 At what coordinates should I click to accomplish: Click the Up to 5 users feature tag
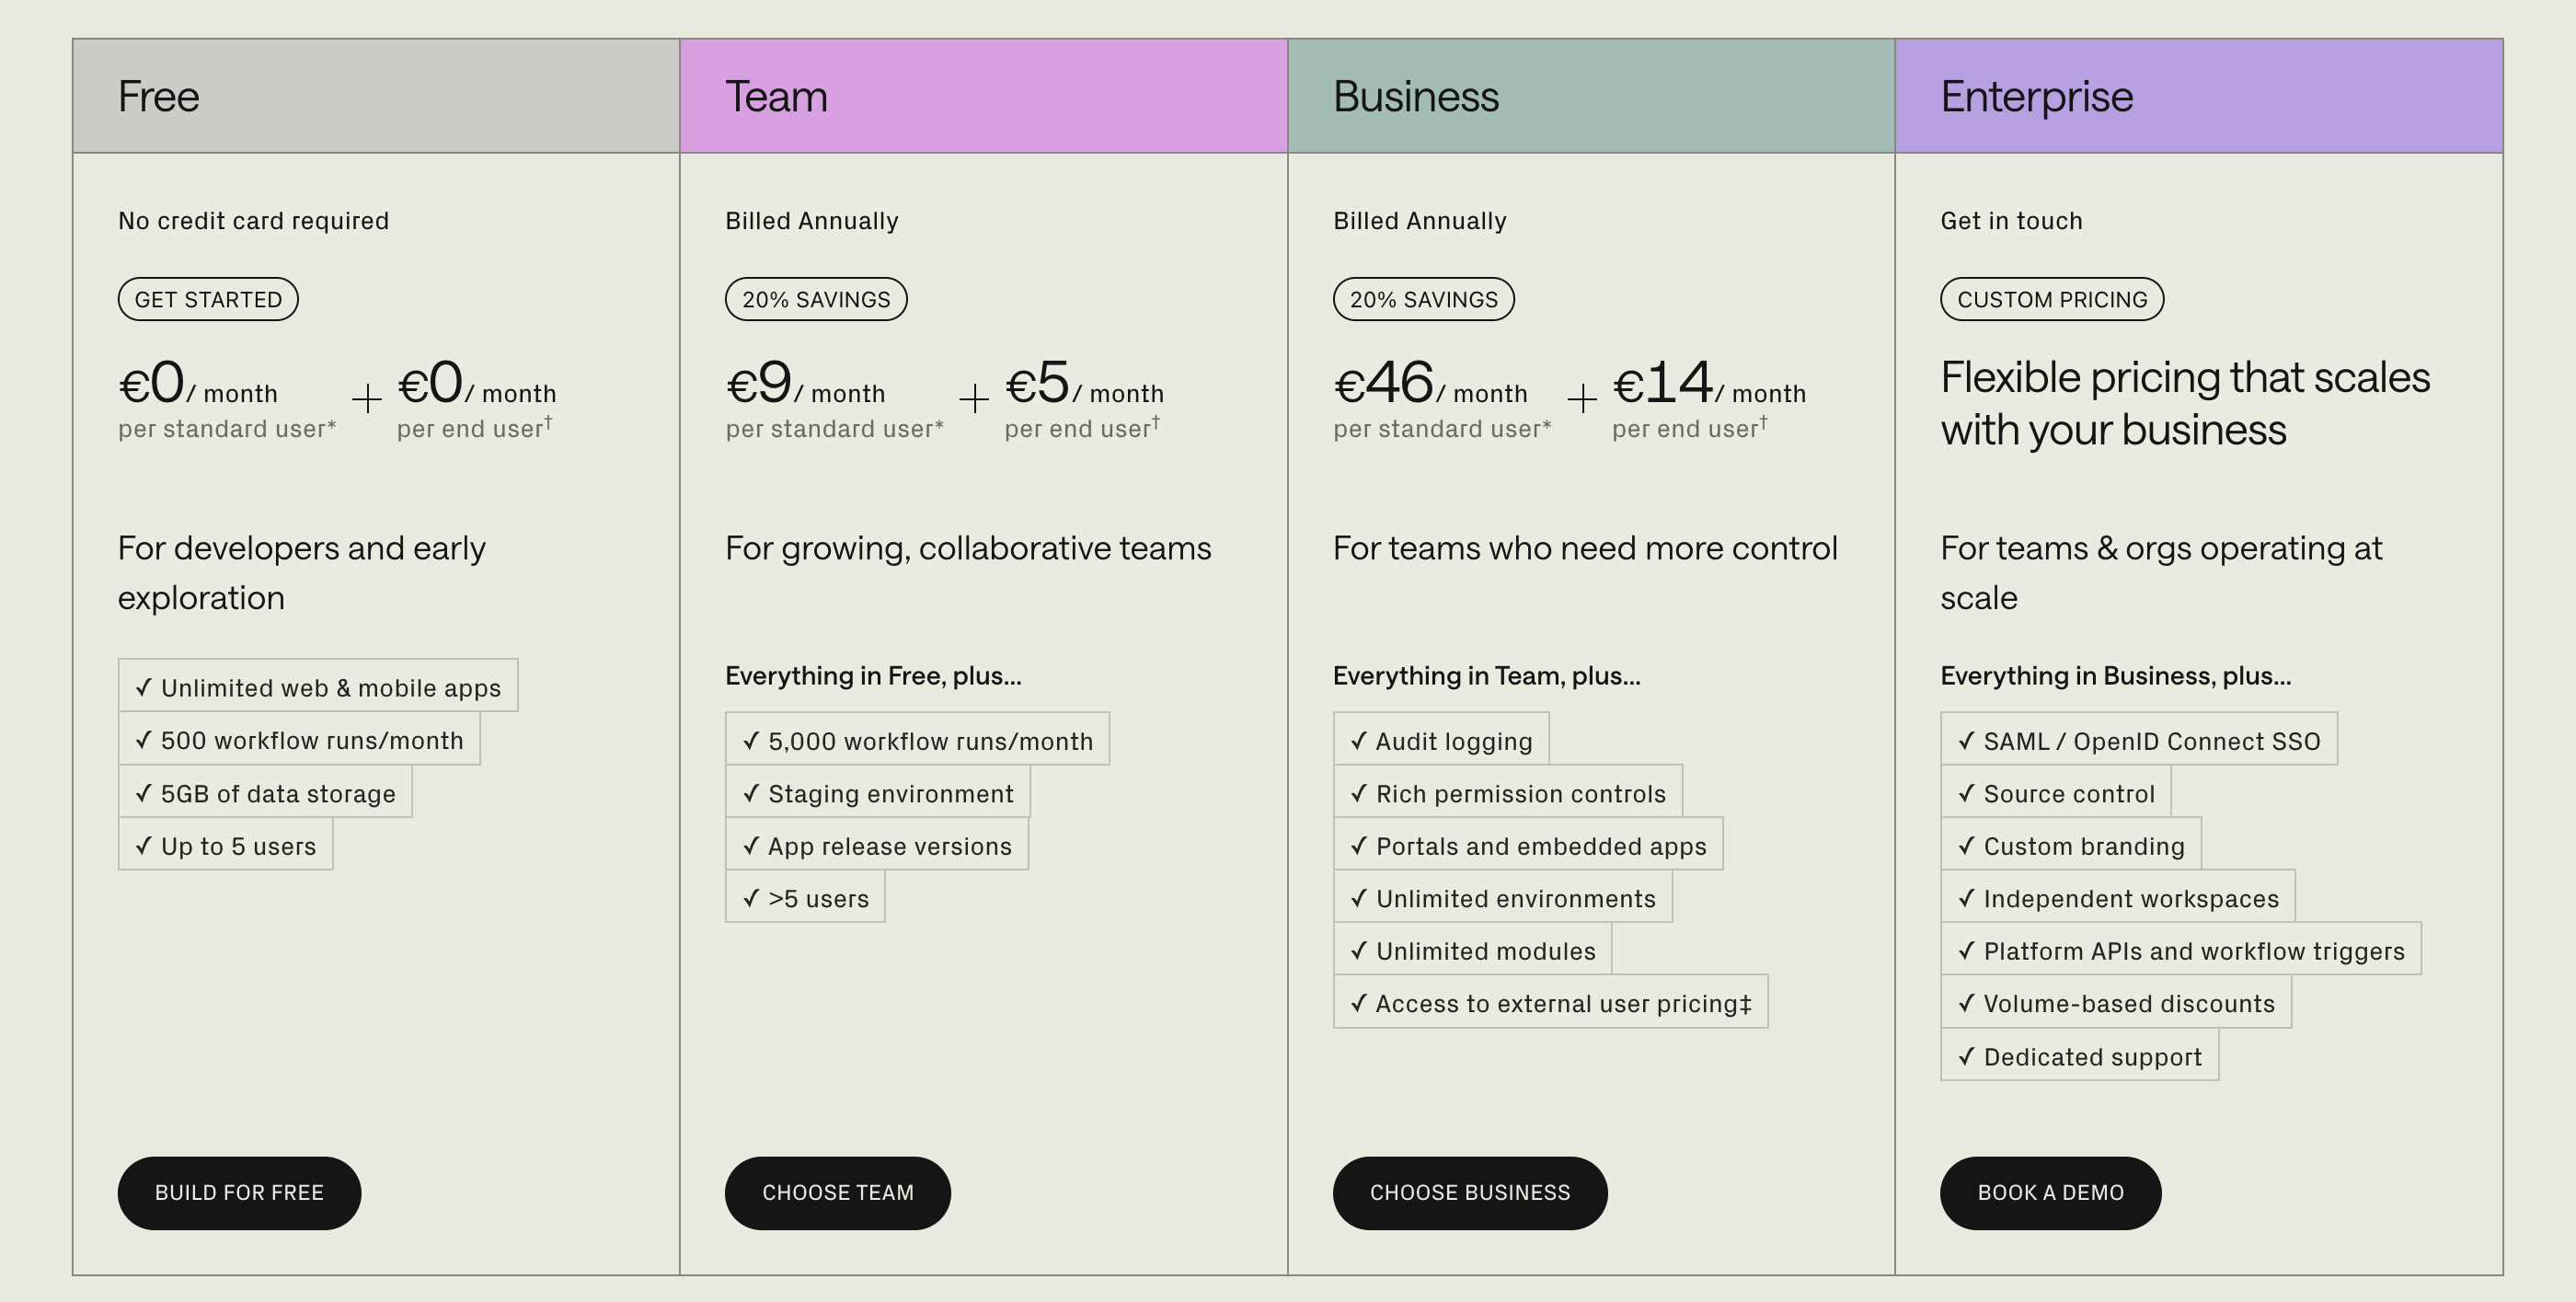tap(225, 845)
